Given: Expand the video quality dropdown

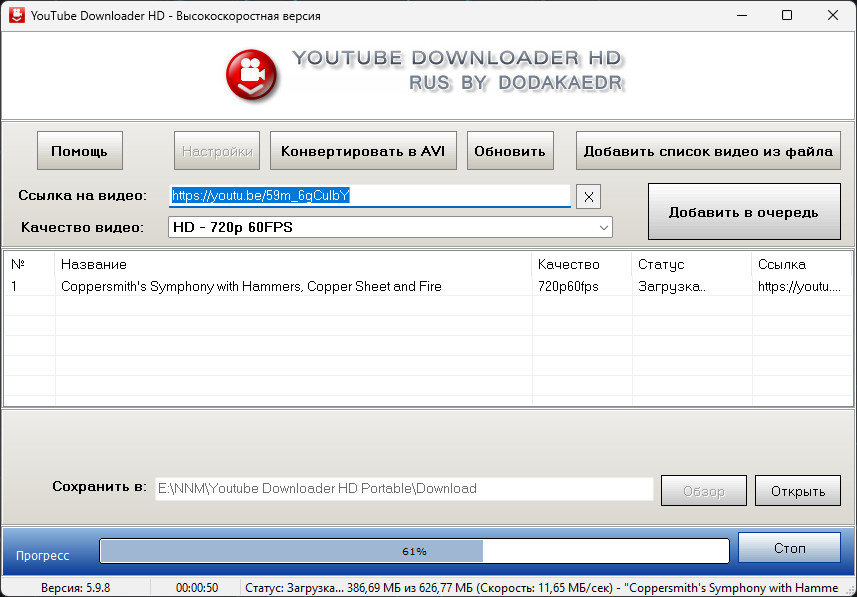Looking at the screenshot, I should point(603,227).
